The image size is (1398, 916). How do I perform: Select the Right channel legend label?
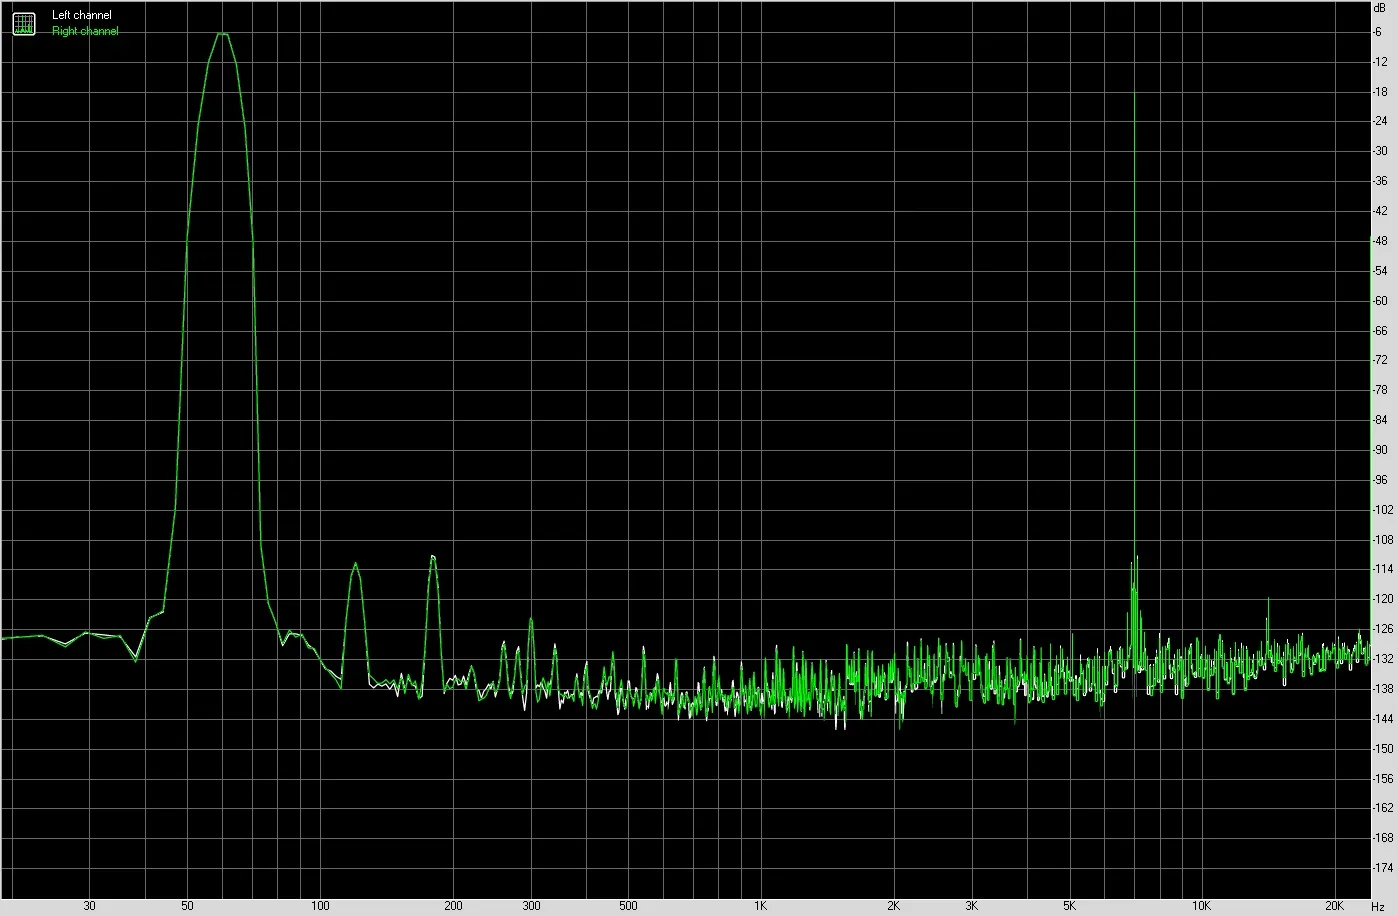pyautogui.click(x=85, y=31)
